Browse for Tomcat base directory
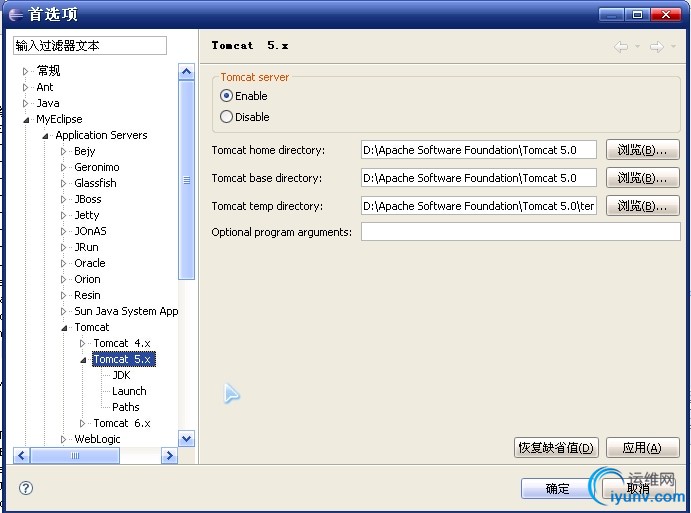Image resolution: width=691 pixels, height=513 pixels. pyautogui.click(x=643, y=178)
